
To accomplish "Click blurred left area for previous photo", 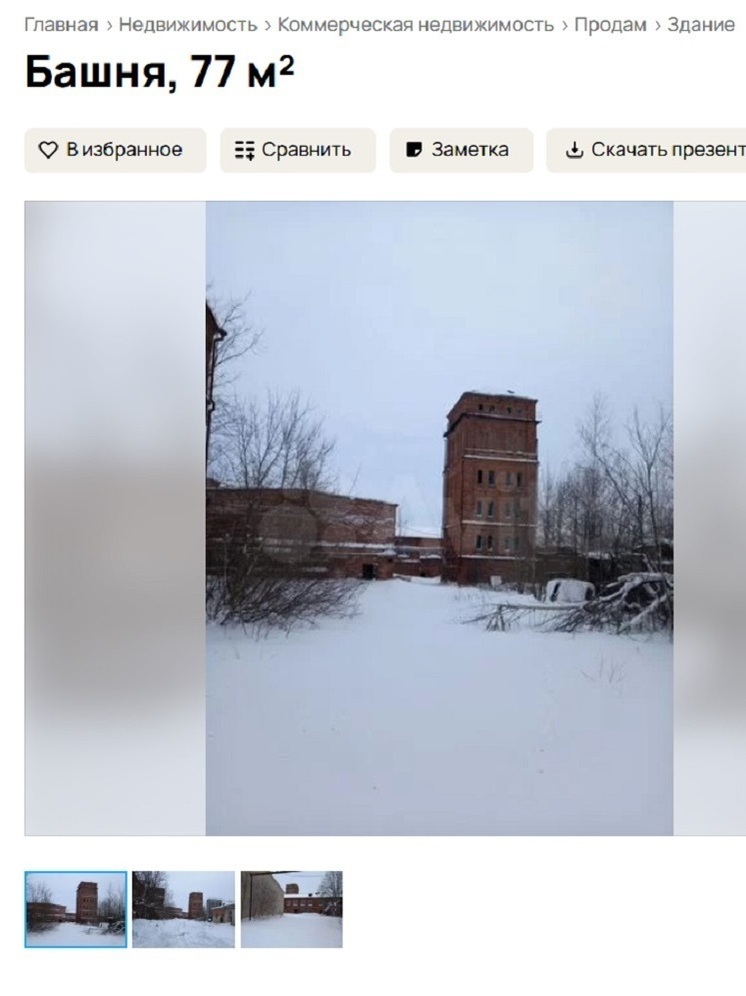I will pyautogui.click(x=115, y=518).
